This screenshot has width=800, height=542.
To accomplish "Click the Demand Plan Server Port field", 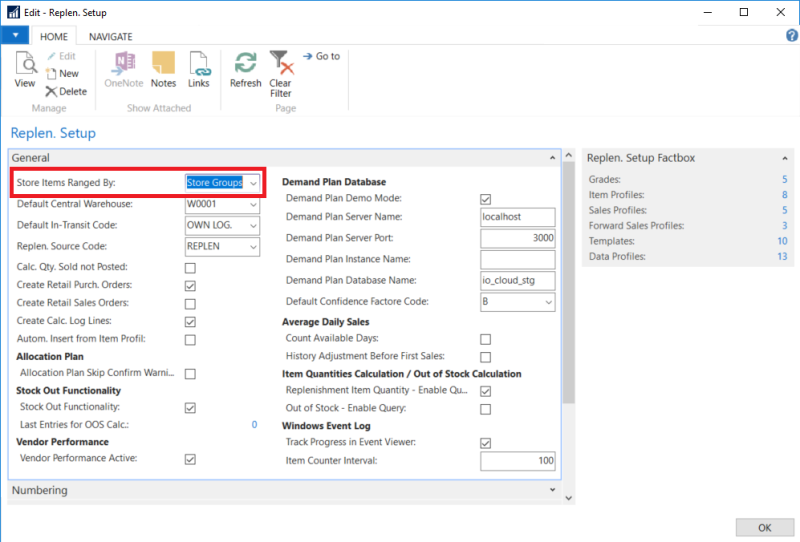I will tap(517, 238).
